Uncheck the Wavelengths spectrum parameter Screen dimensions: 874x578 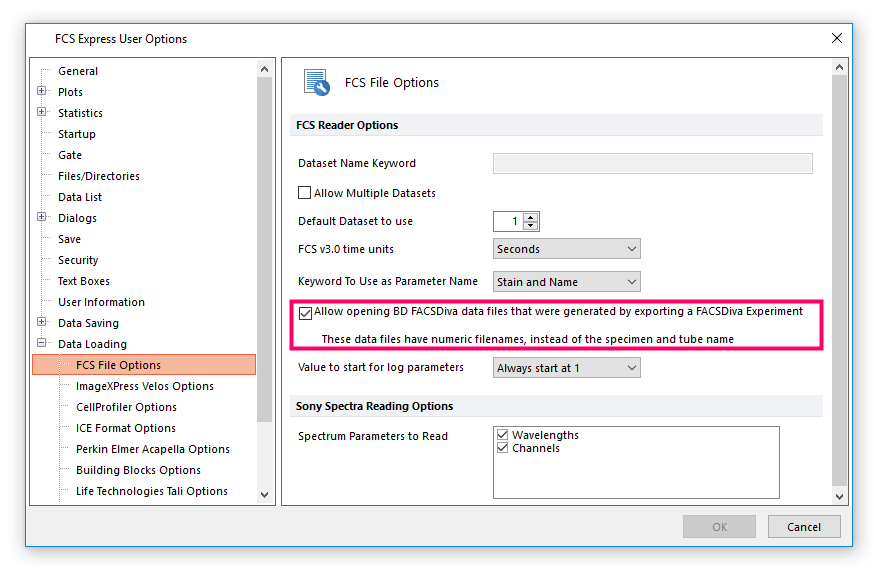click(x=502, y=435)
